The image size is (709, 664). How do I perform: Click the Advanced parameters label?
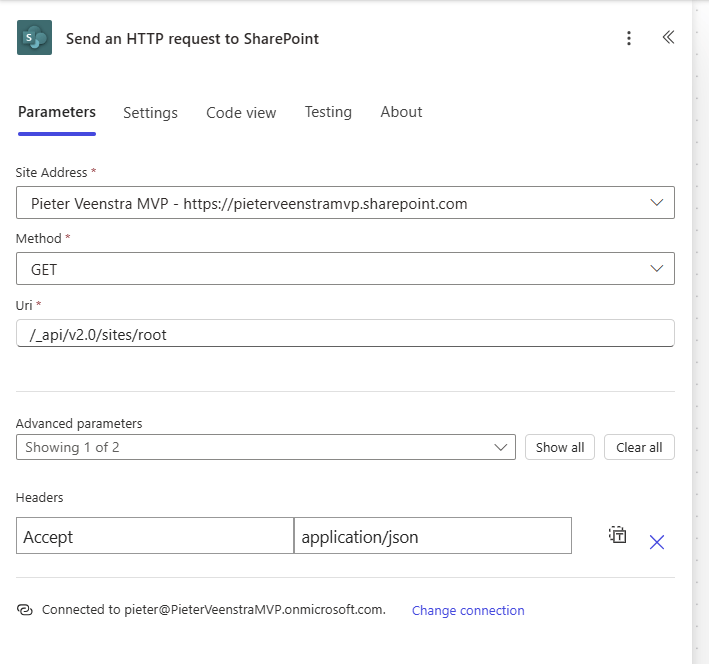[x=79, y=423]
